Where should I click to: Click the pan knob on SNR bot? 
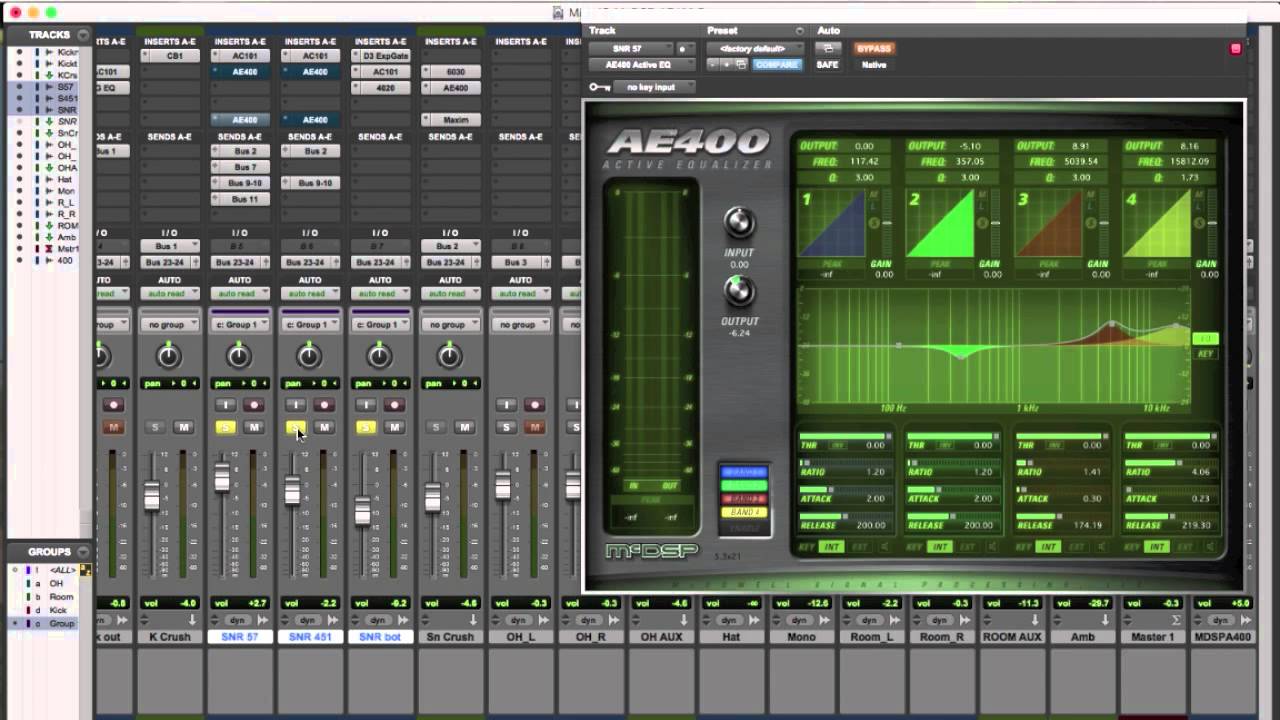379,355
